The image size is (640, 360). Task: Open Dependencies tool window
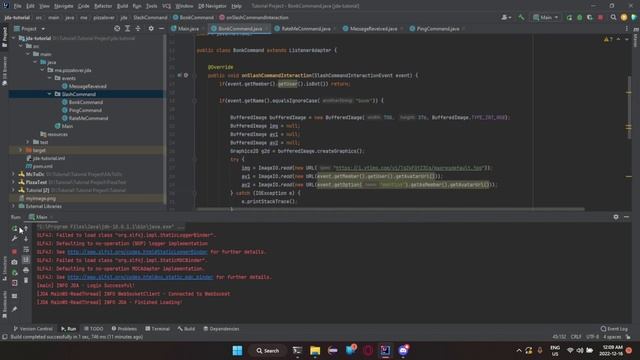tap(221, 329)
